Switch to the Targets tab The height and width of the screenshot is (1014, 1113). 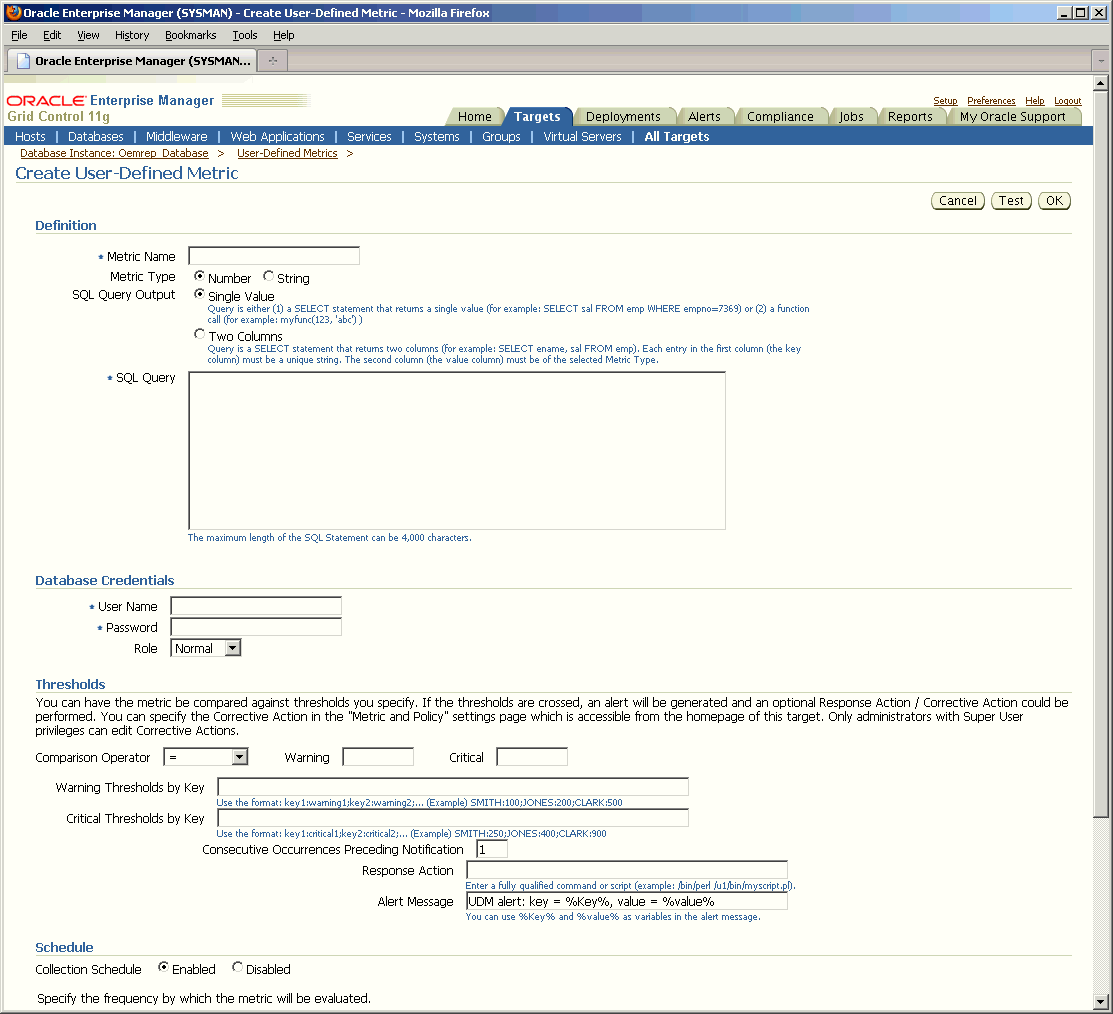coord(537,116)
